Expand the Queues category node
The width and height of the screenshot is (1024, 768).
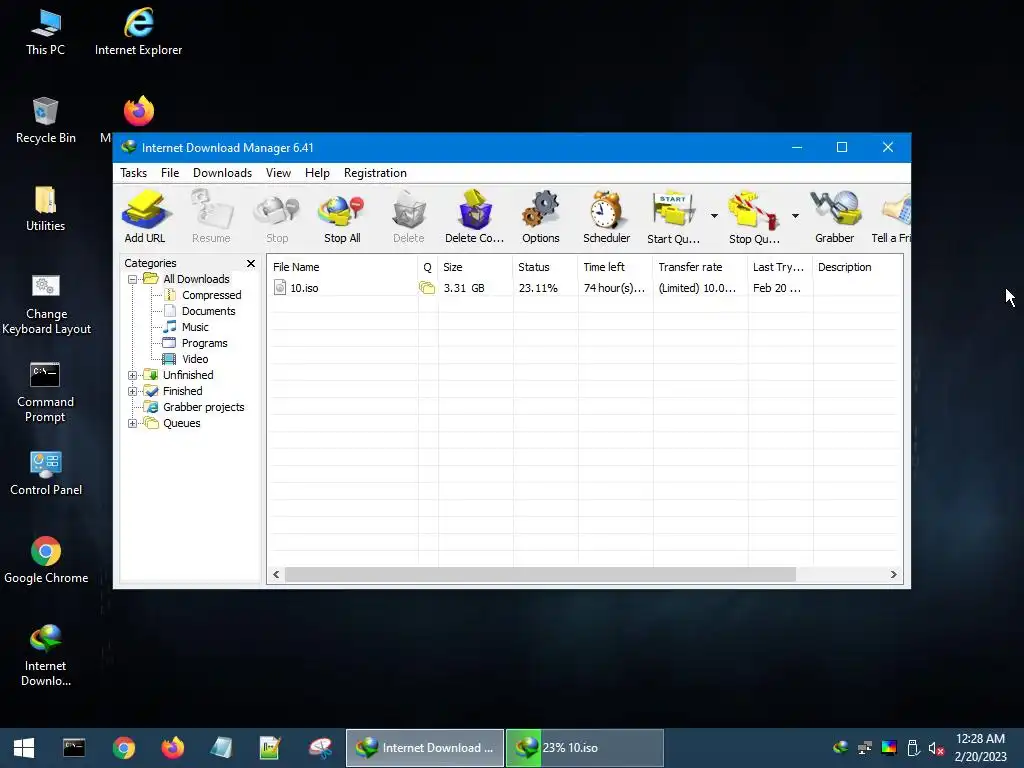tap(133, 423)
